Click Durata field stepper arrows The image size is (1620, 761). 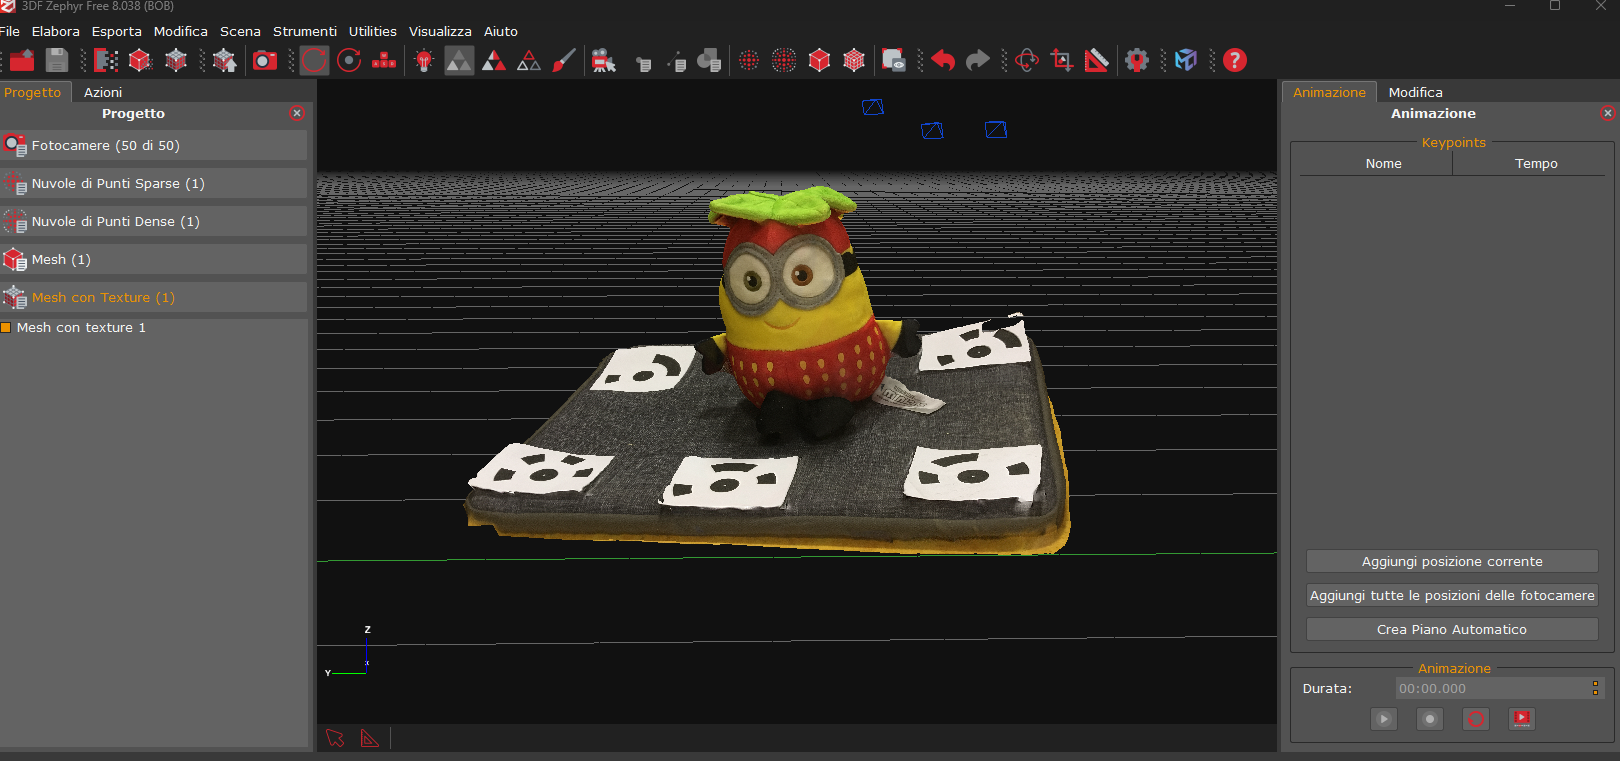tap(1595, 688)
